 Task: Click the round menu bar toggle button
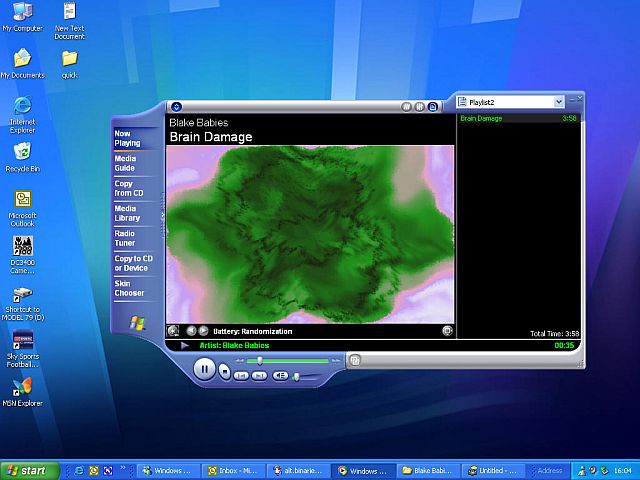tap(176, 107)
